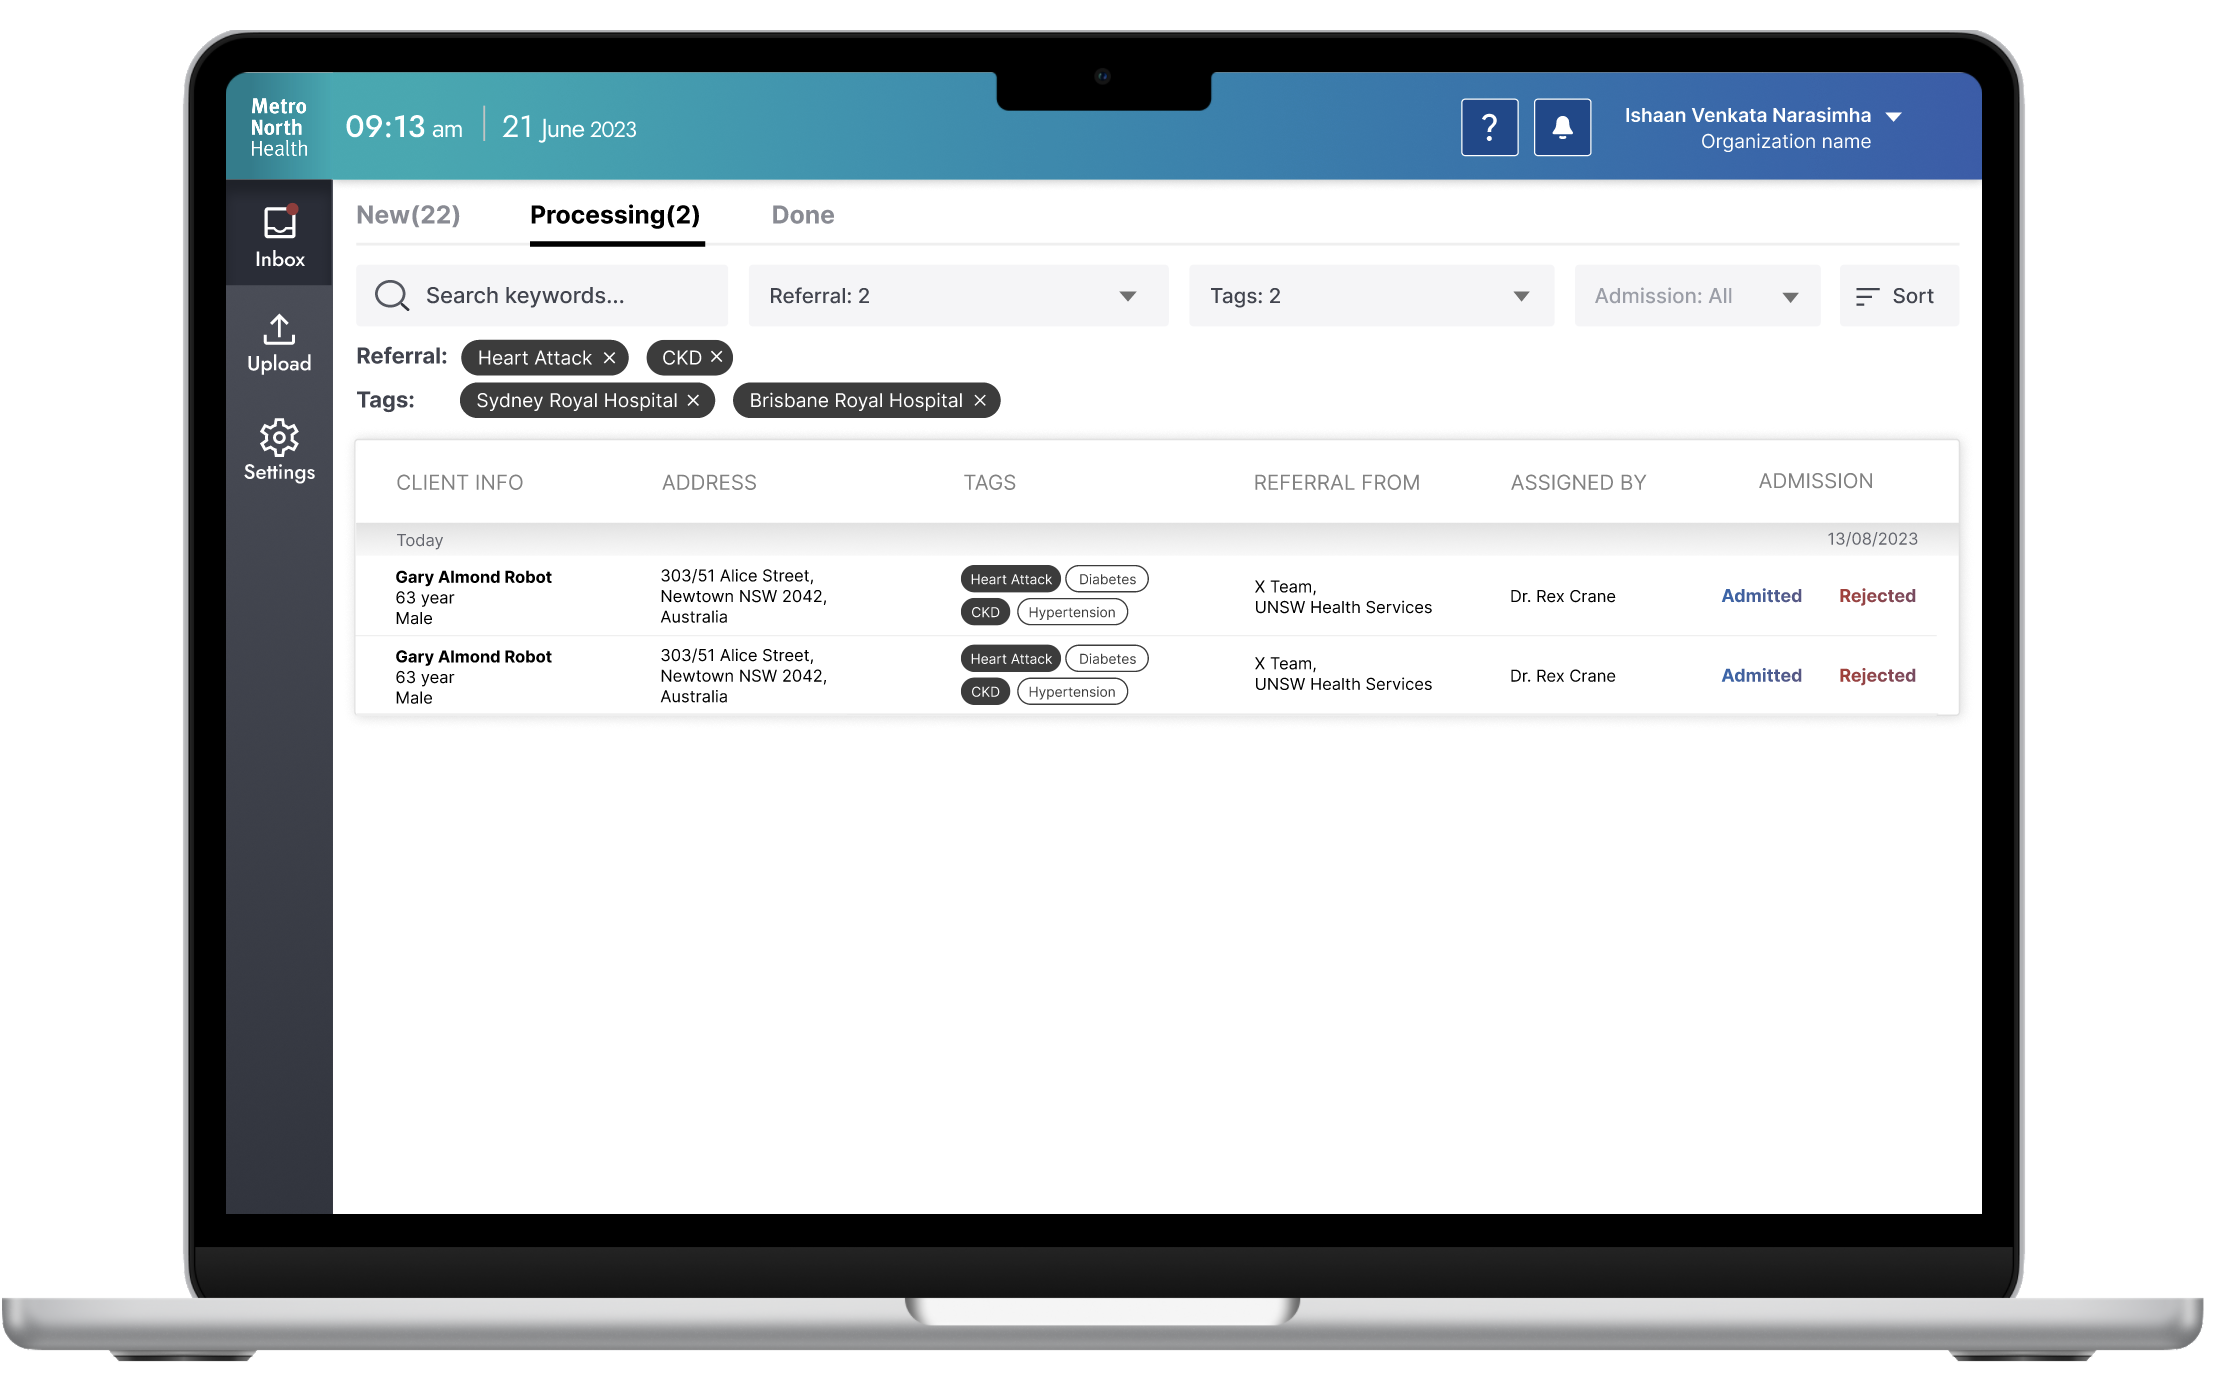The image size is (2214, 1374).
Task: Switch to the New(22) tab
Action: [x=408, y=215]
